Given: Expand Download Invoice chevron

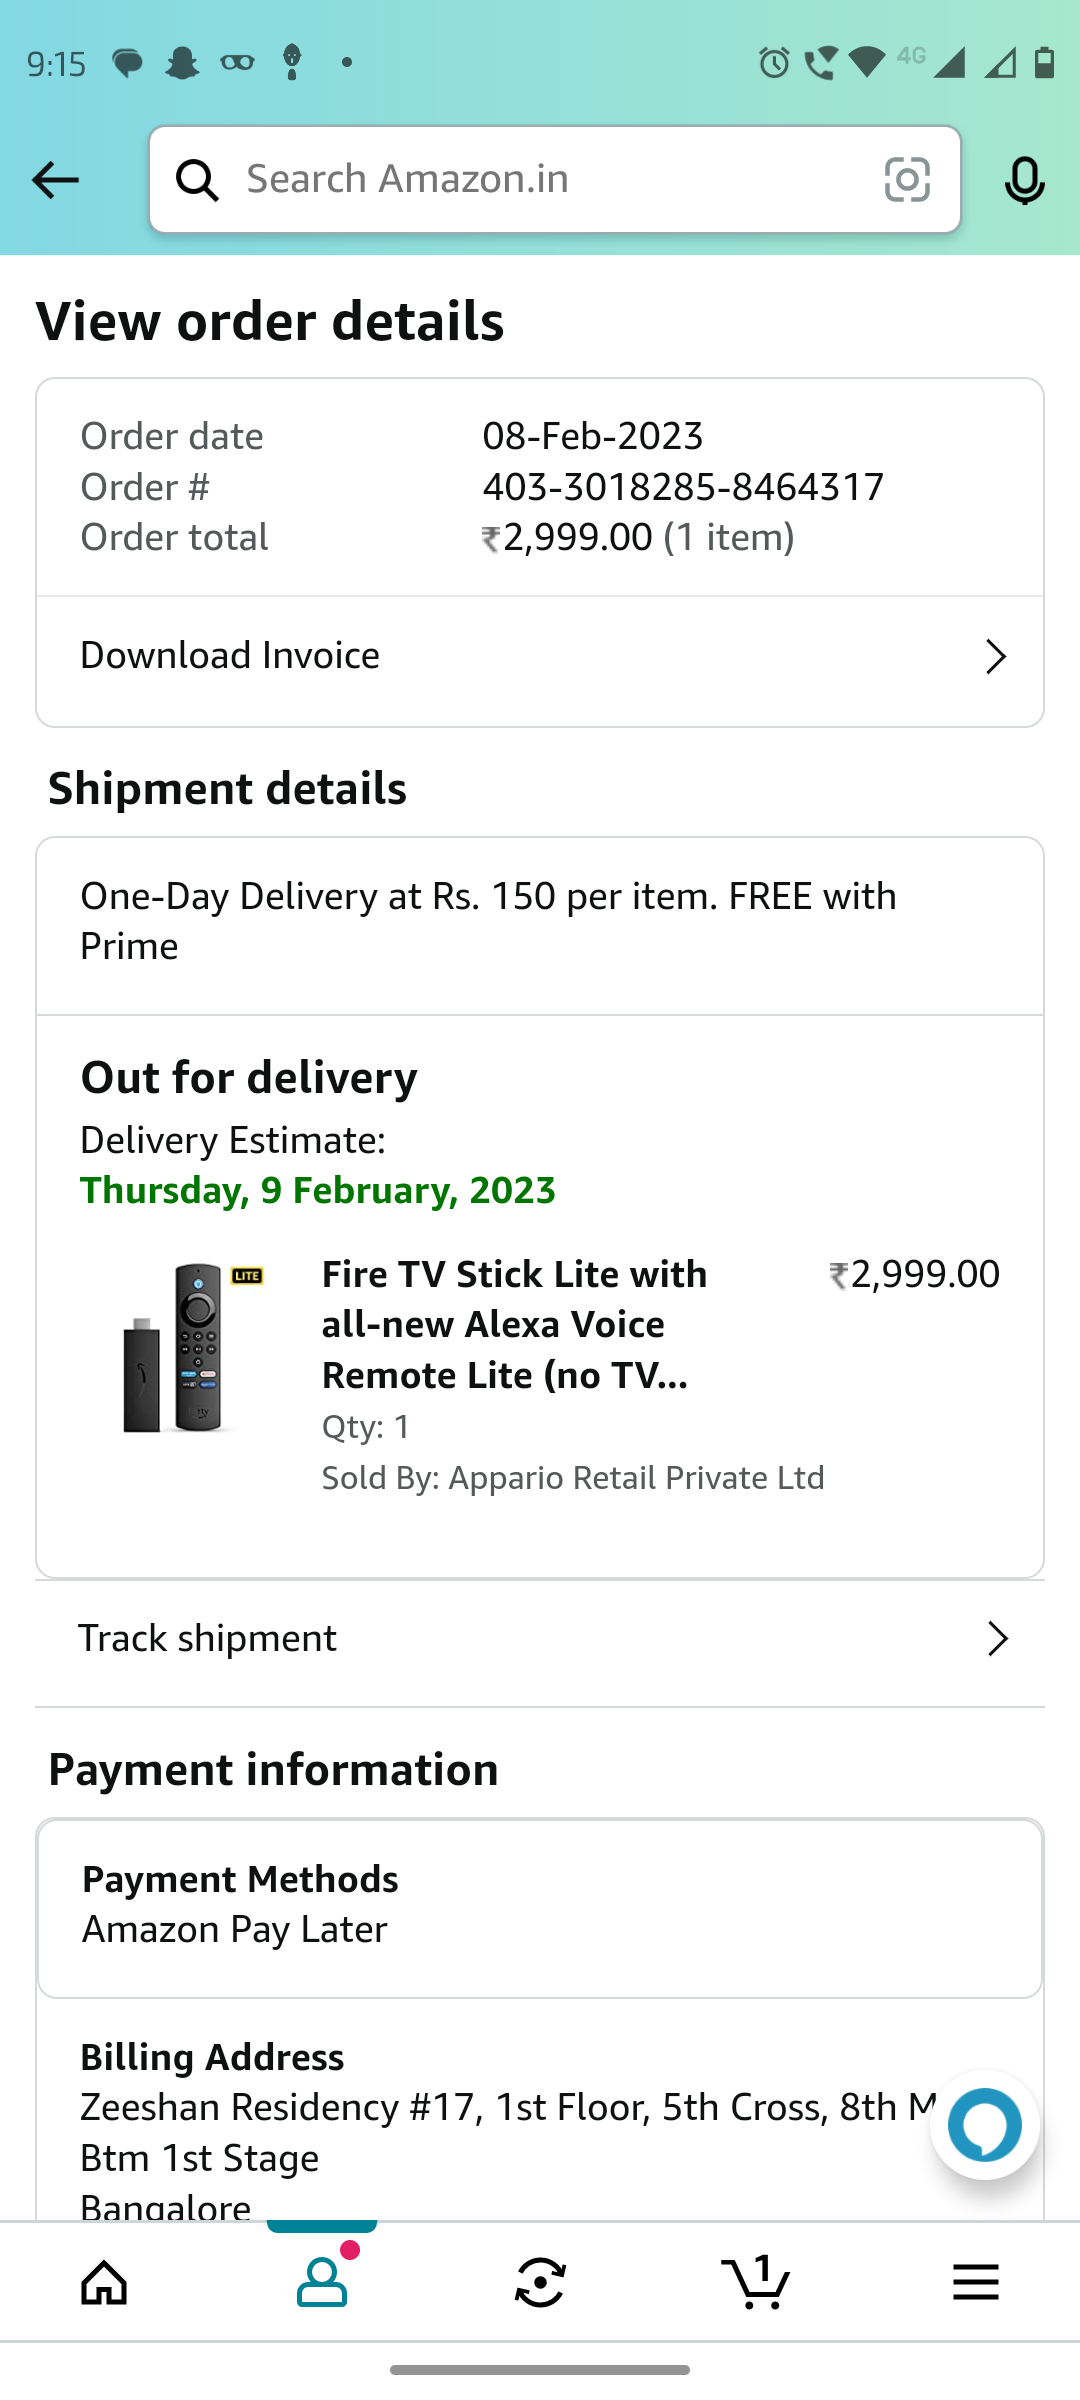Looking at the screenshot, I should coord(995,657).
